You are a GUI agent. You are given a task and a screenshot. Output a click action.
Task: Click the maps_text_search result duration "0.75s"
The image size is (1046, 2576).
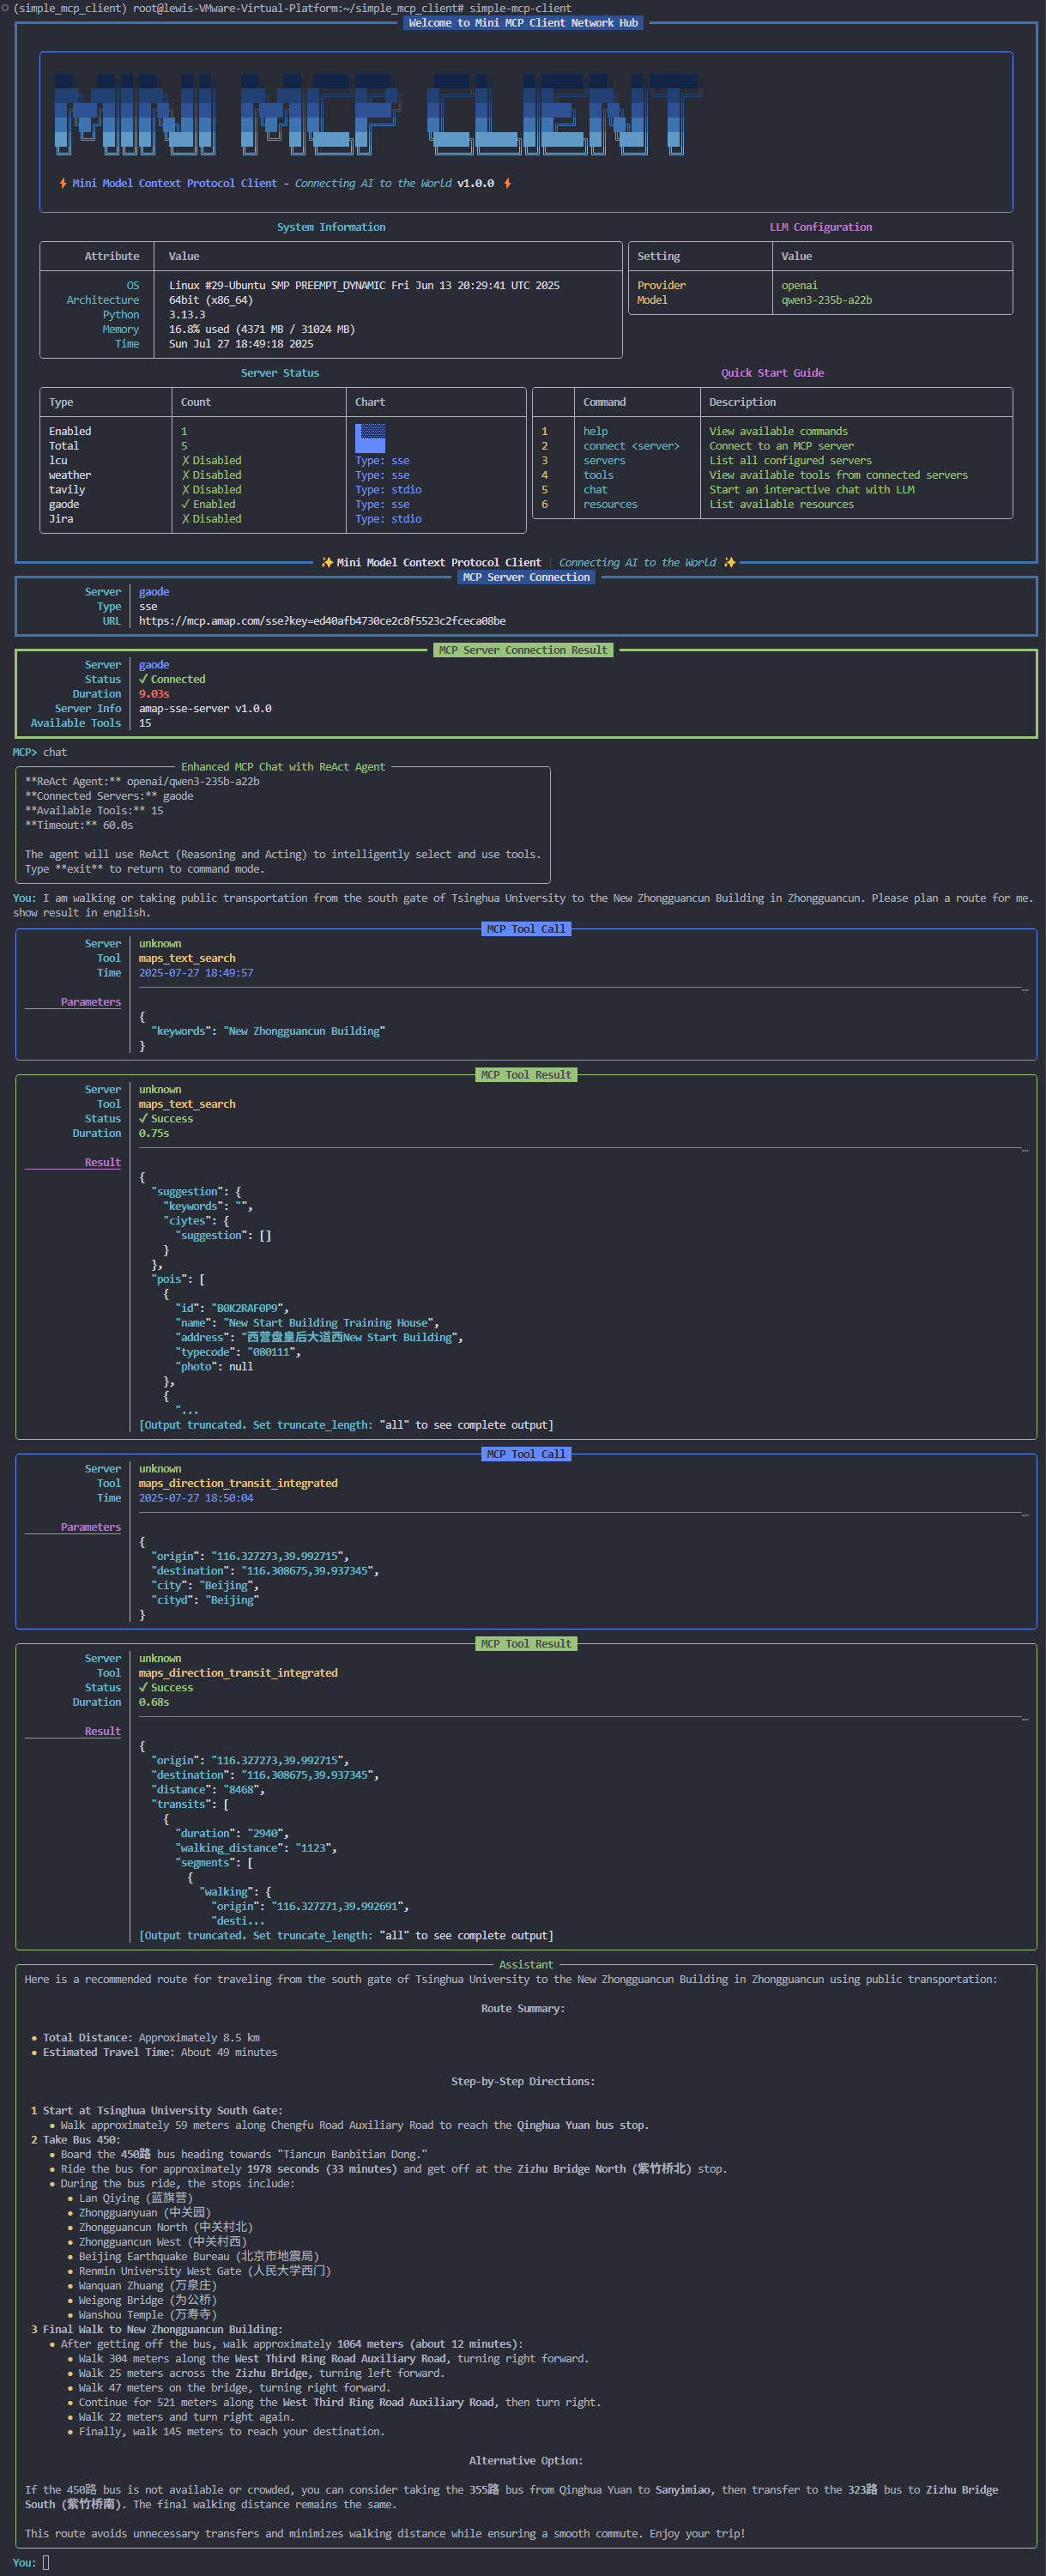(x=154, y=1133)
